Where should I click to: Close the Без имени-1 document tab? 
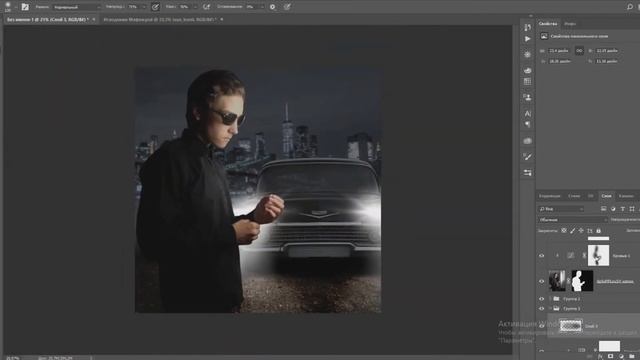94,19
